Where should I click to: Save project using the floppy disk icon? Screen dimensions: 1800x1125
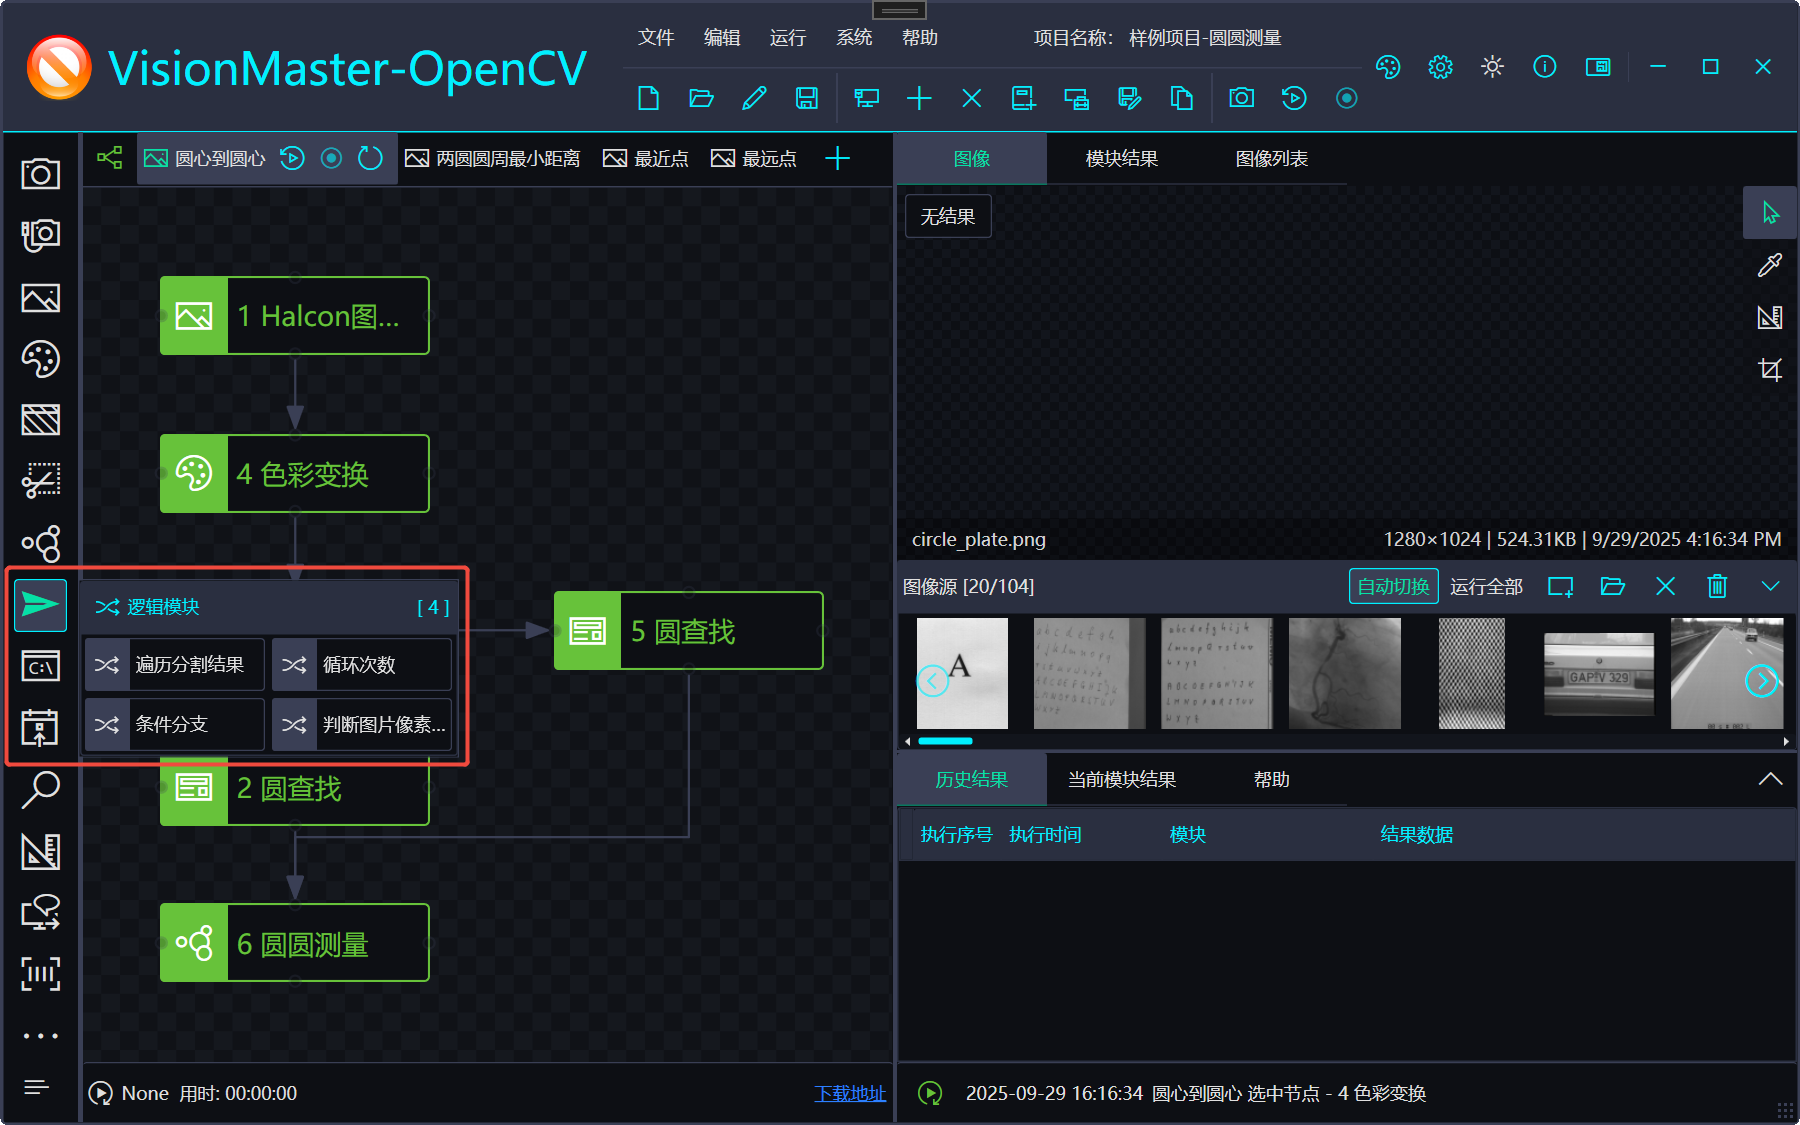point(806,98)
